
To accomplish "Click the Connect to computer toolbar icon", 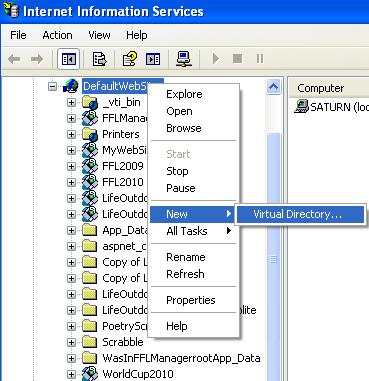I will pos(184,59).
